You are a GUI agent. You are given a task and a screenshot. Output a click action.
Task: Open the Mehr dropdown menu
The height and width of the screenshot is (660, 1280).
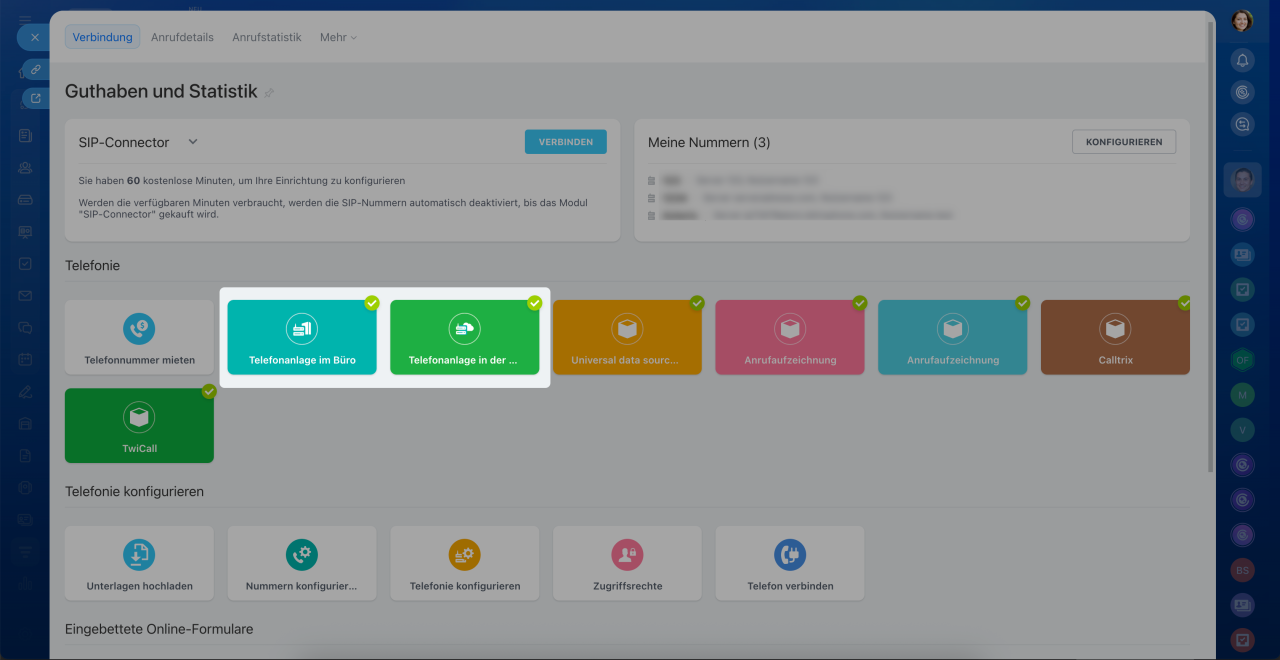338,37
